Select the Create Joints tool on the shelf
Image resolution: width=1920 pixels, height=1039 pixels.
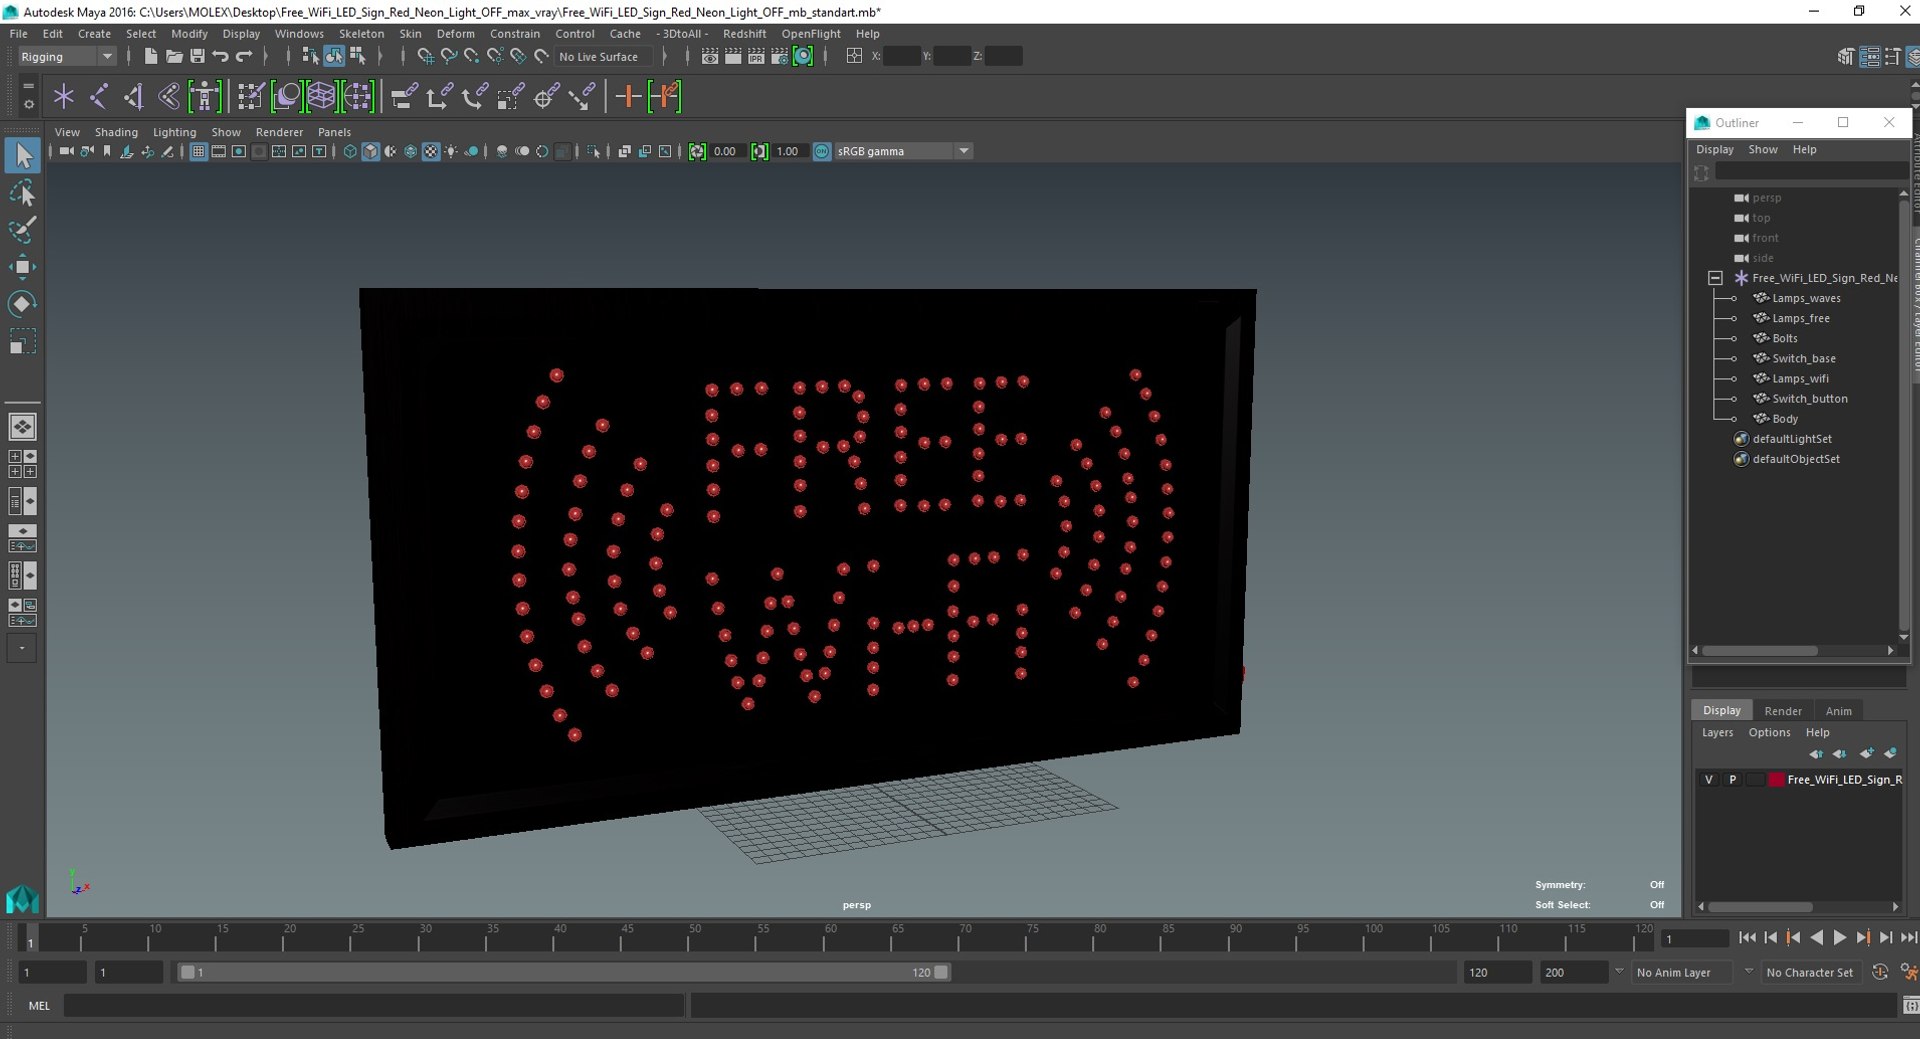point(99,96)
